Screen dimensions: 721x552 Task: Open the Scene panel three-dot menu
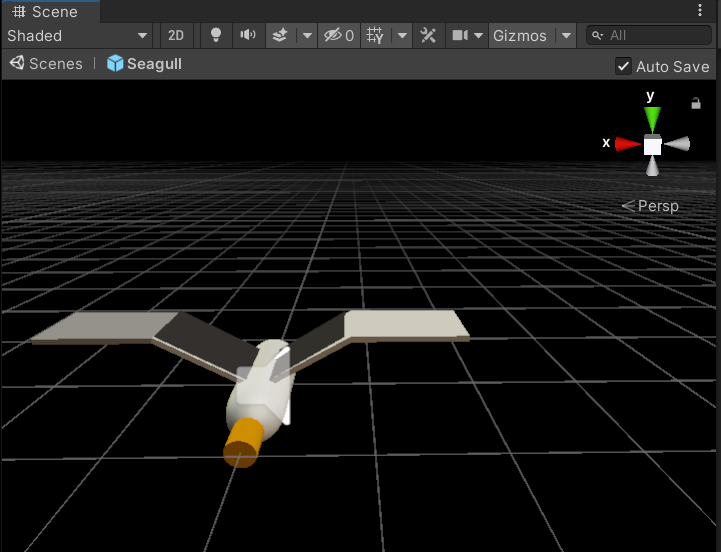699,10
